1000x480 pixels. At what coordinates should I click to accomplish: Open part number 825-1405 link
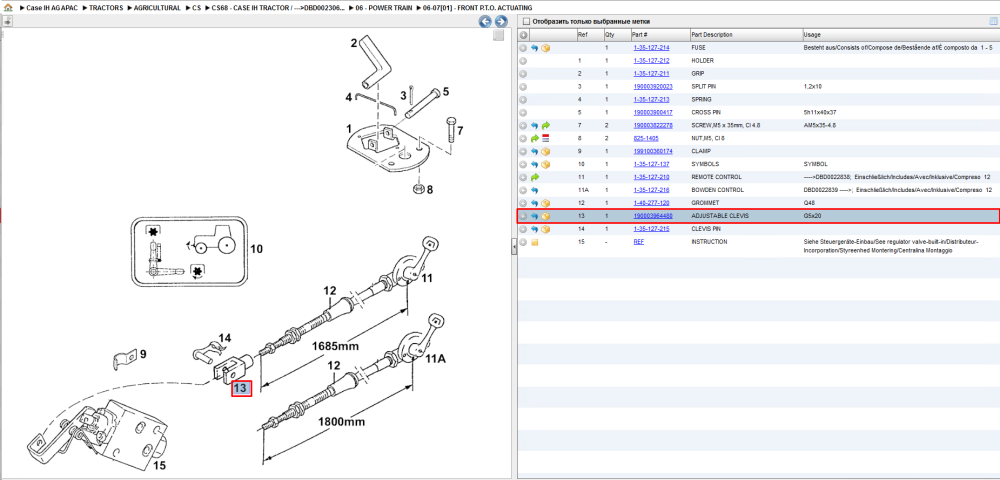point(645,138)
